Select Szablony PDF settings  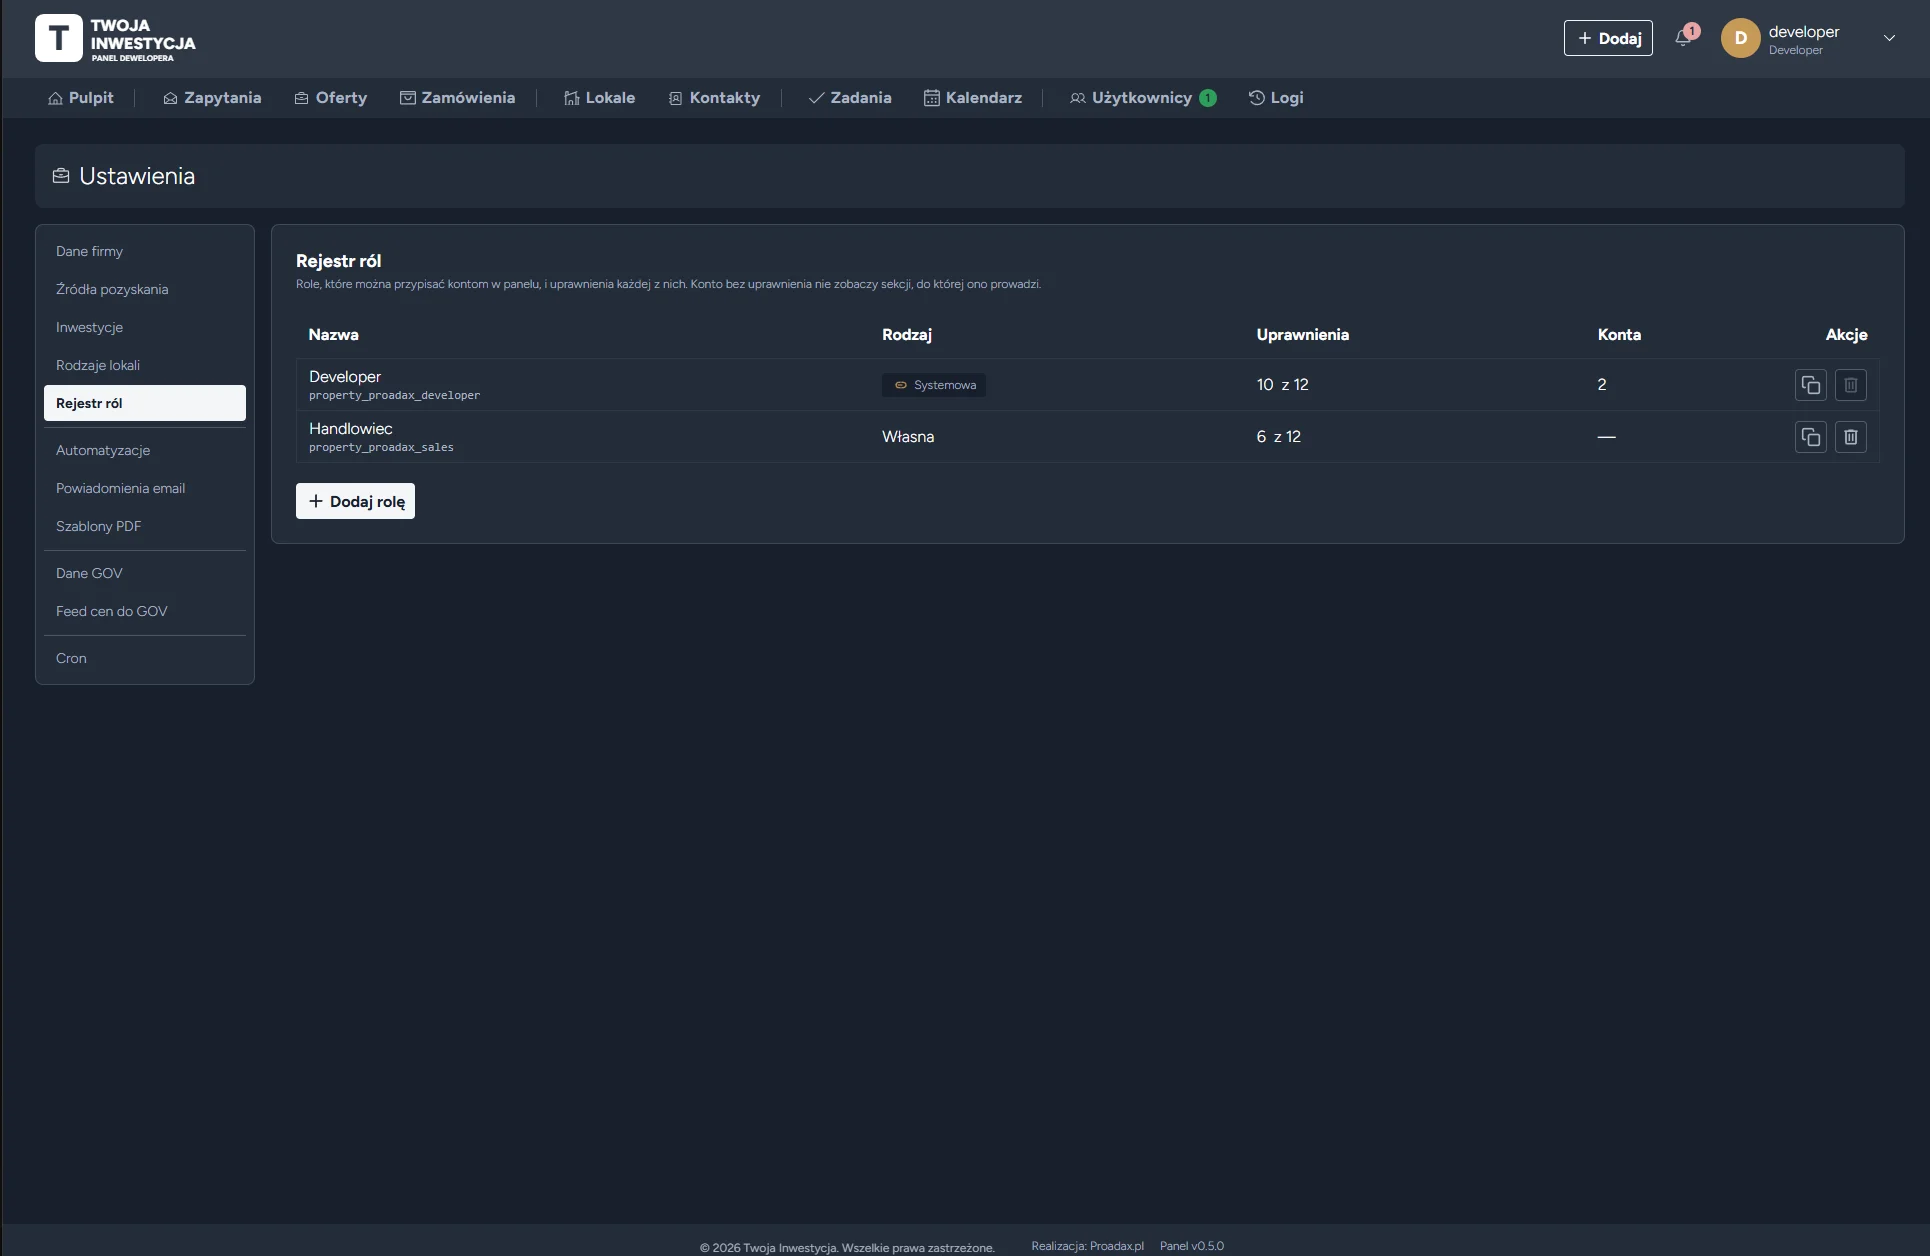145,526
